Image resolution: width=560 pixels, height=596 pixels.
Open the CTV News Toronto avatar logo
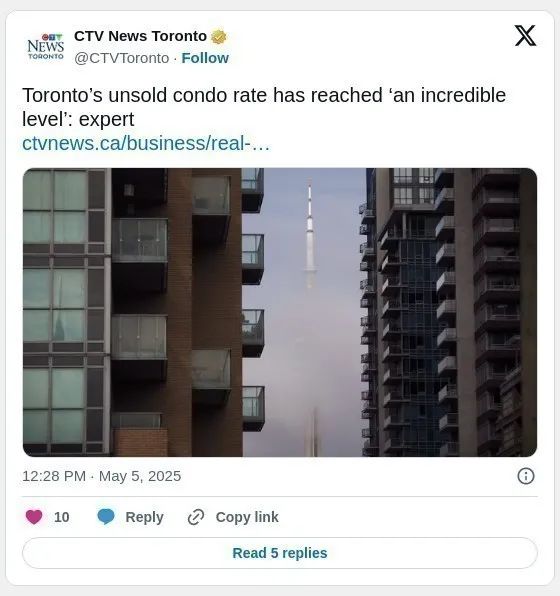tap(46, 46)
